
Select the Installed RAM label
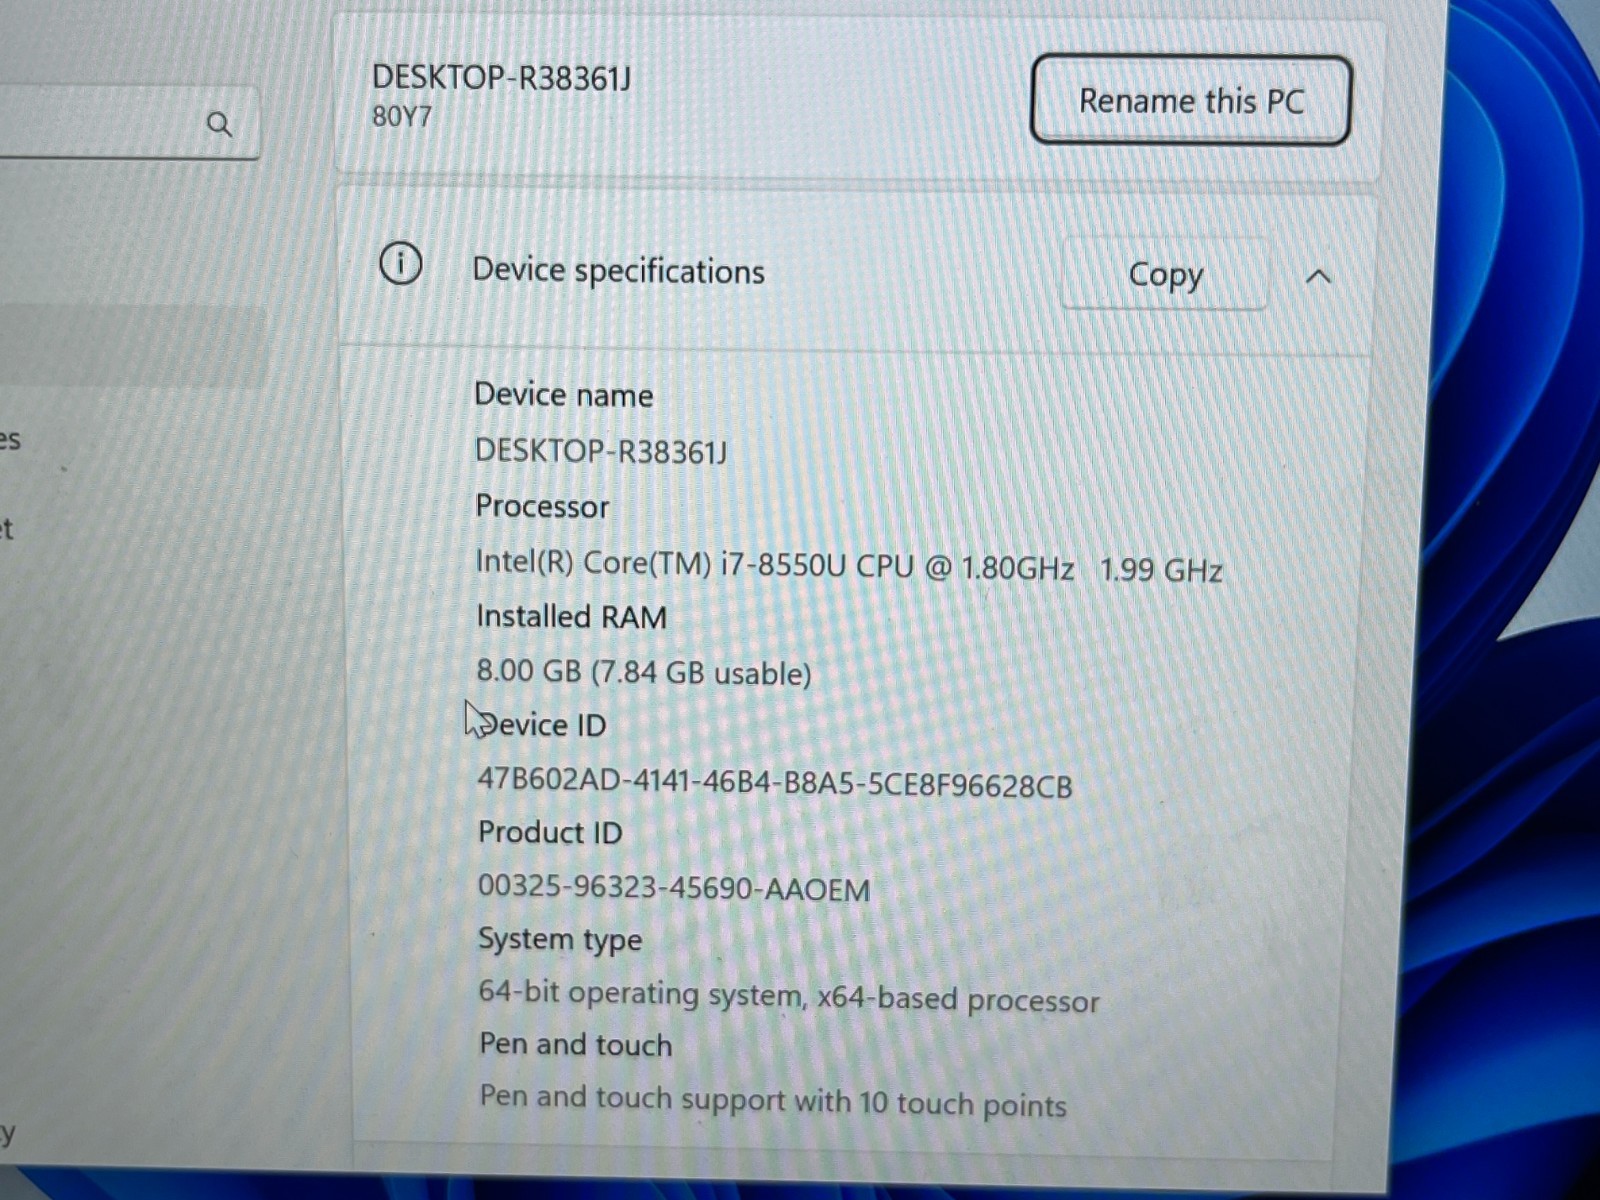click(x=572, y=617)
